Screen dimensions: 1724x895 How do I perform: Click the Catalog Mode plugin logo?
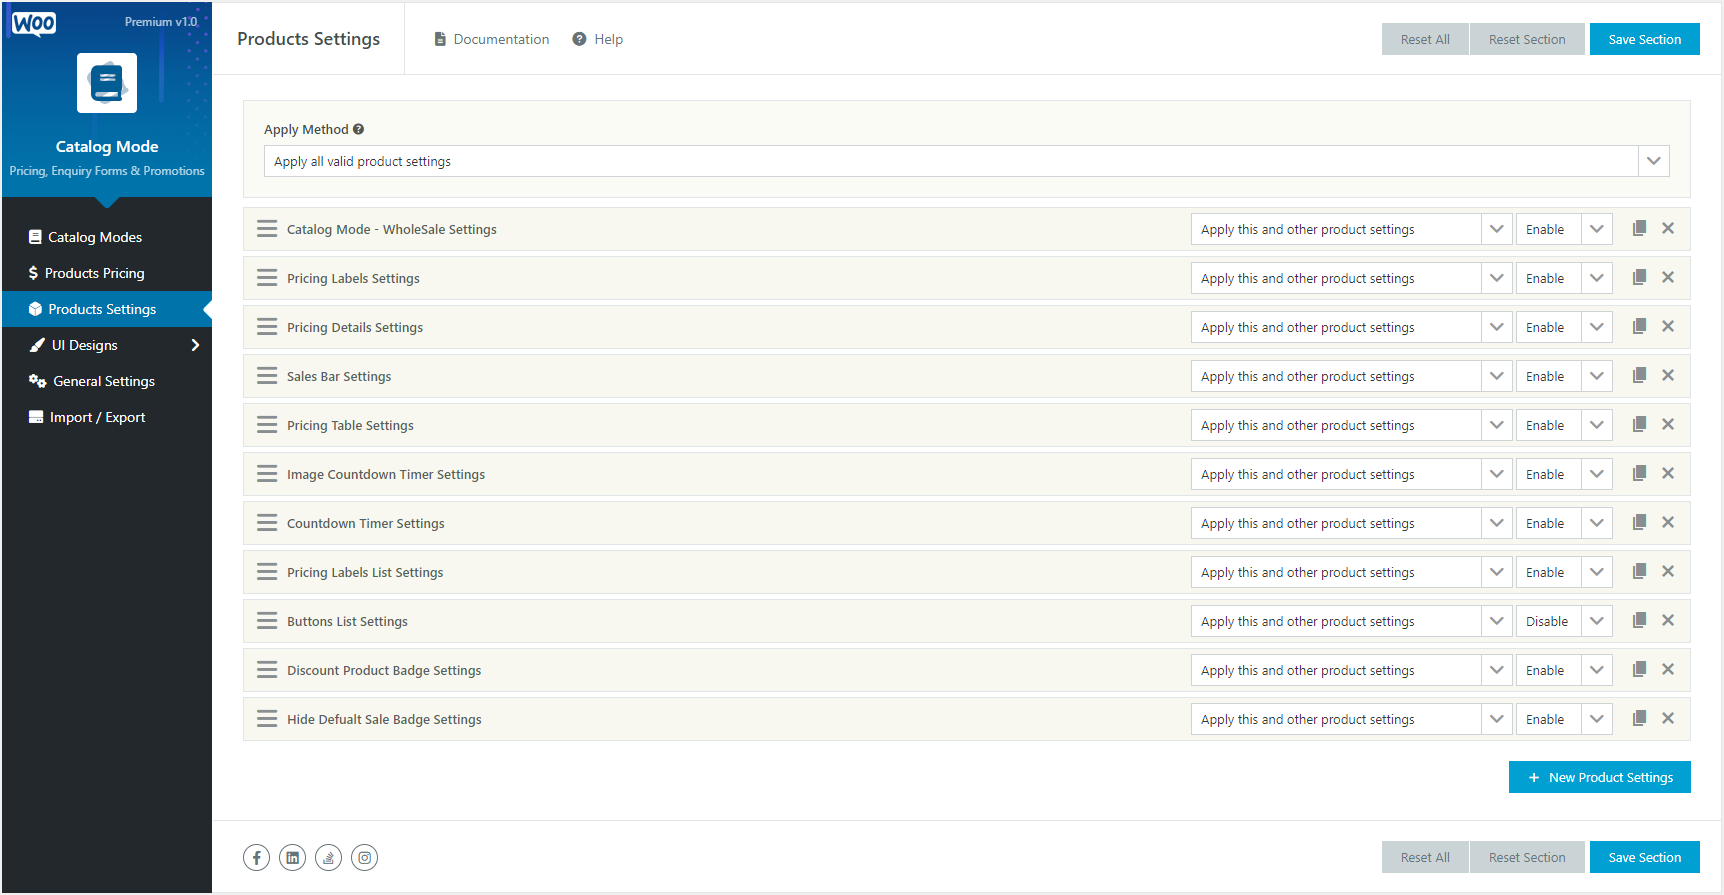point(107,83)
